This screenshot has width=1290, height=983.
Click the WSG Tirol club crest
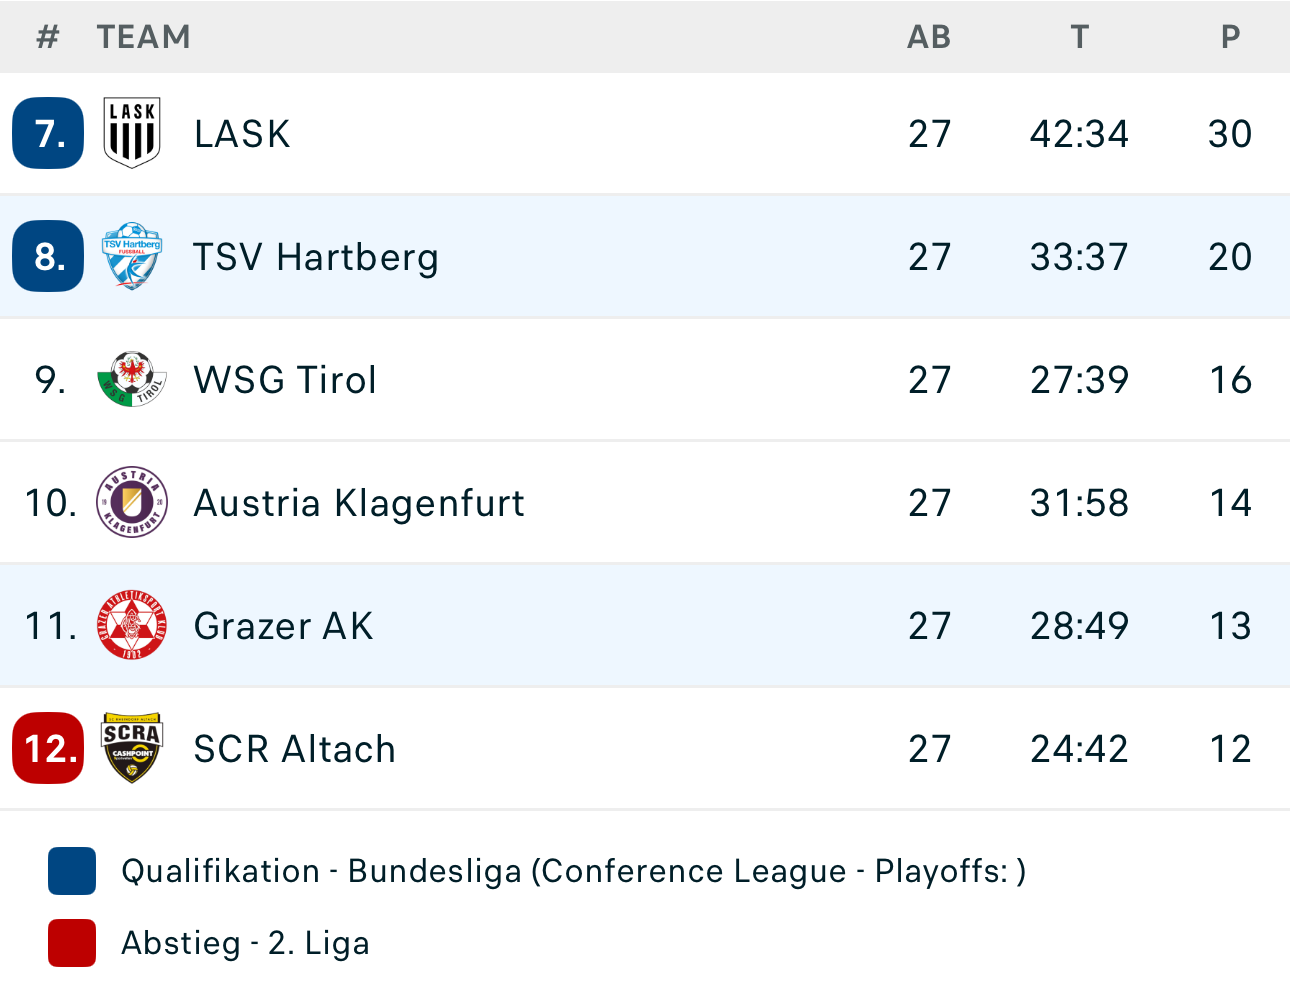click(132, 379)
